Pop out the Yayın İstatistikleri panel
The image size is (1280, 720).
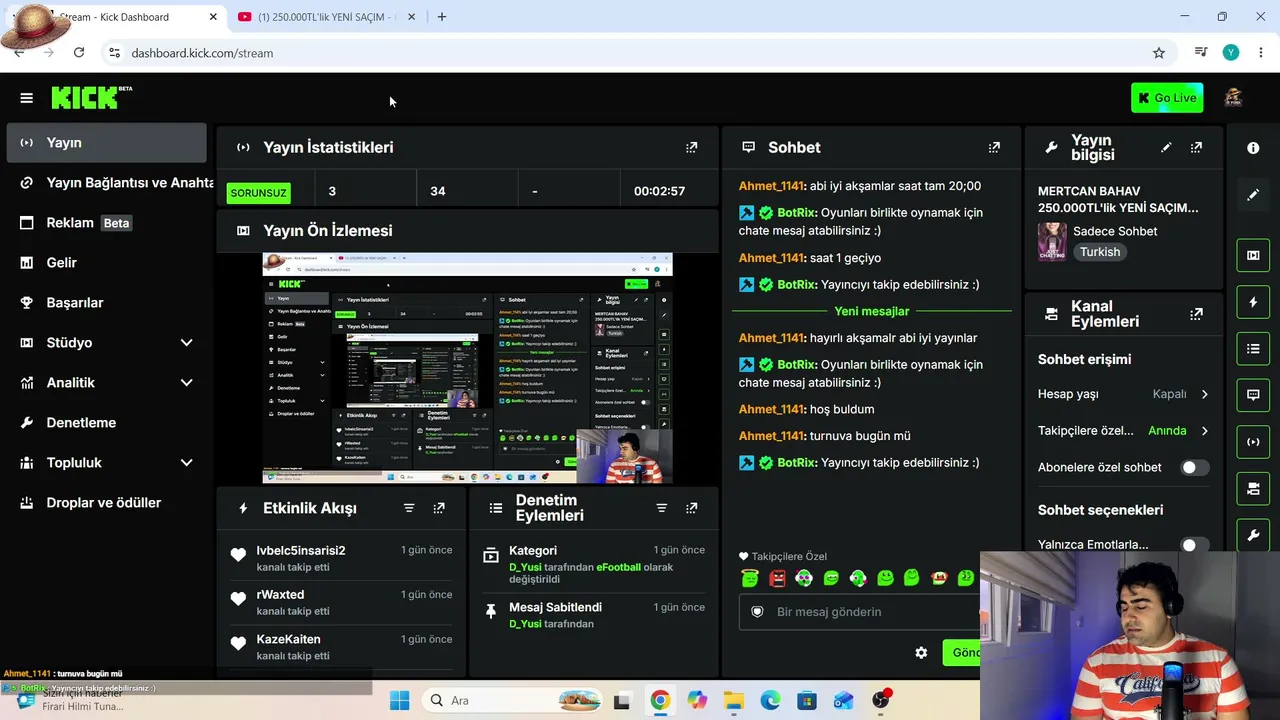coord(691,147)
